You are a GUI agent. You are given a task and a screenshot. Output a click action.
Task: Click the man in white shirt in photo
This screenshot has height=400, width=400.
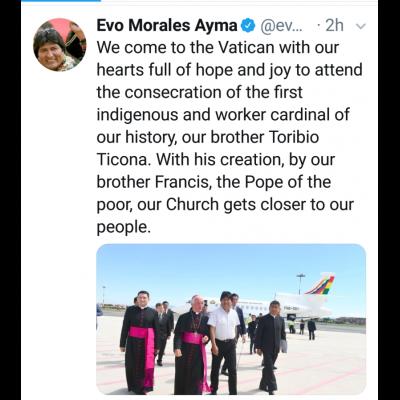pyautogui.click(x=224, y=342)
